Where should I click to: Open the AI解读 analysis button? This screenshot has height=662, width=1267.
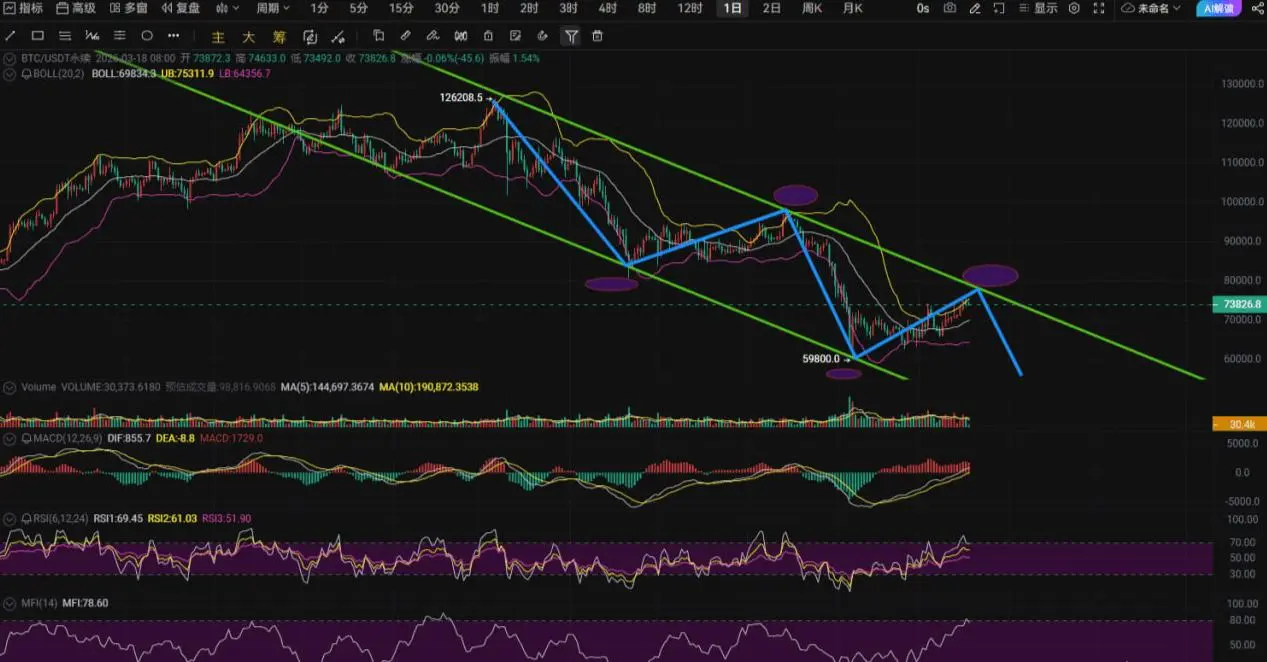click(1219, 8)
